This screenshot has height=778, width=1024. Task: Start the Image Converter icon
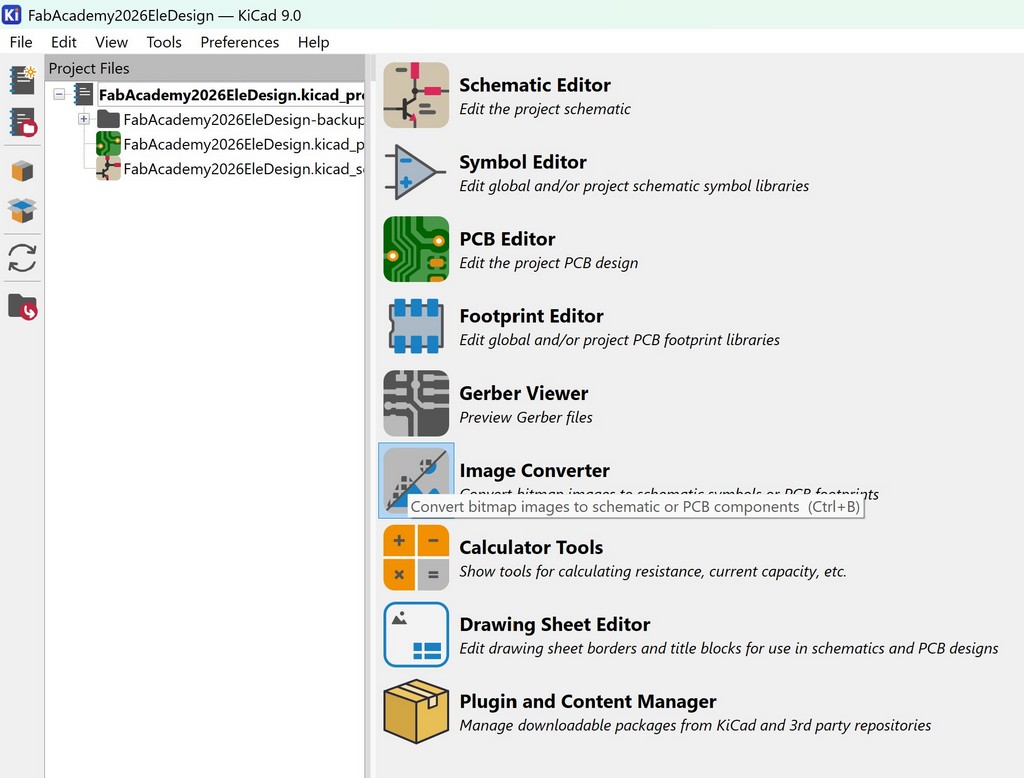click(x=416, y=480)
